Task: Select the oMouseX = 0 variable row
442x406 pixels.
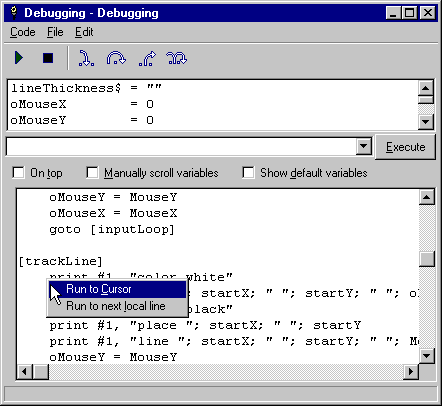Action: pos(213,104)
